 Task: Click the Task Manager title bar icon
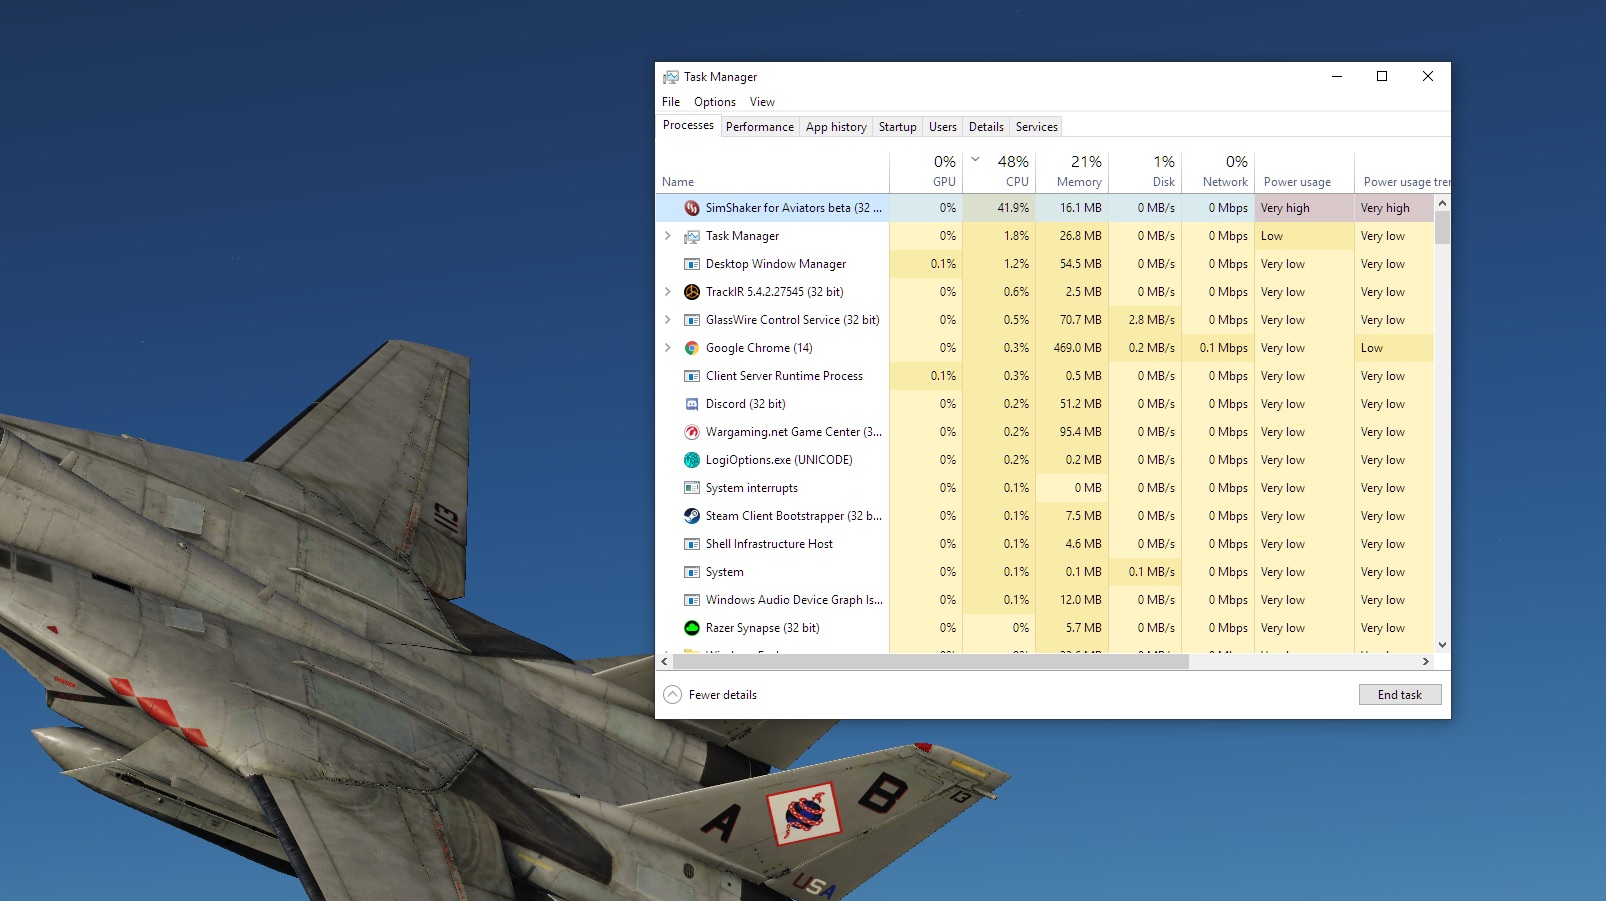click(670, 77)
